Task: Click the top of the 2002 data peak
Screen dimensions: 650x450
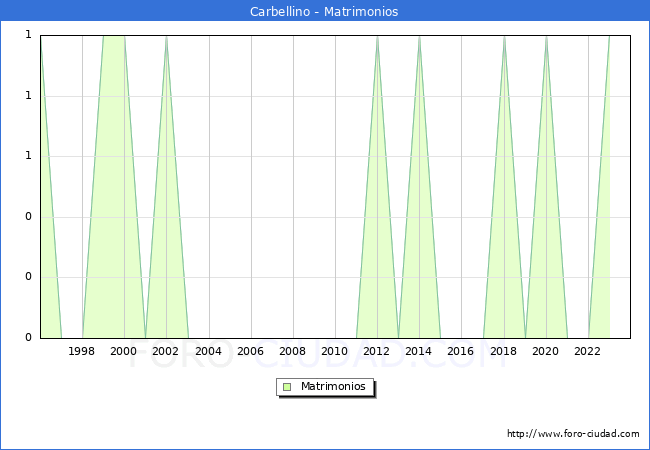Action: pyautogui.click(x=166, y=37)
